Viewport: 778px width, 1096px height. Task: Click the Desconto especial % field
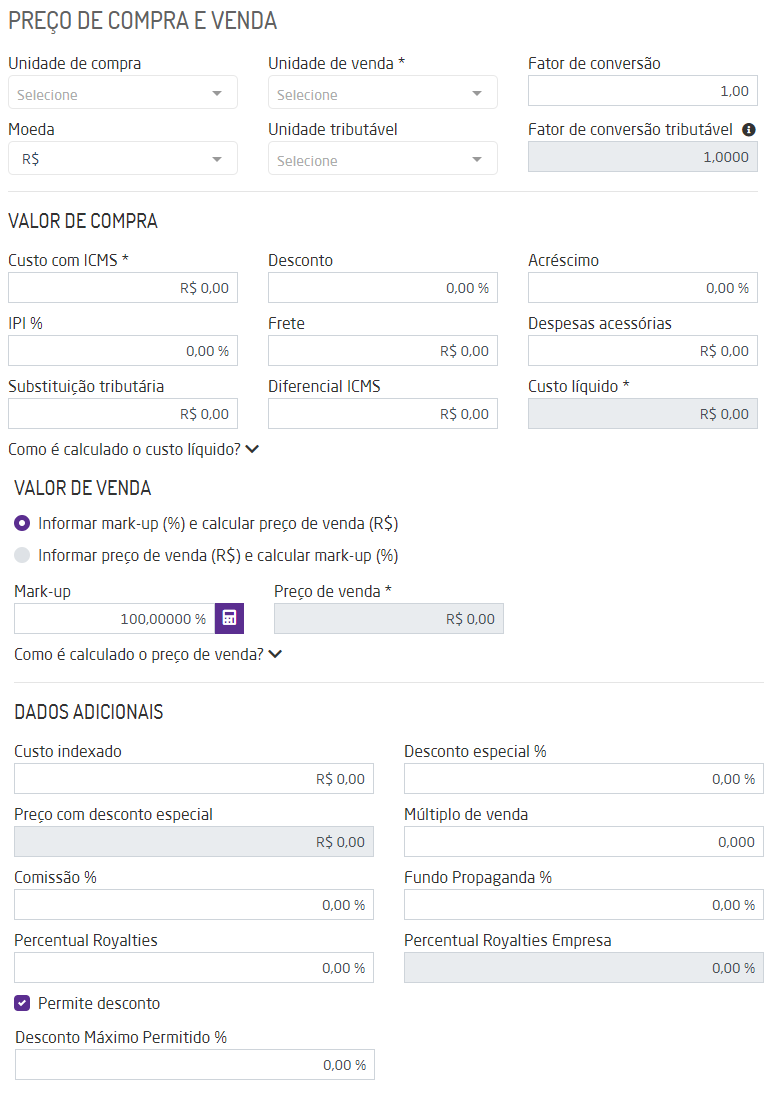[x=584, y=779]
